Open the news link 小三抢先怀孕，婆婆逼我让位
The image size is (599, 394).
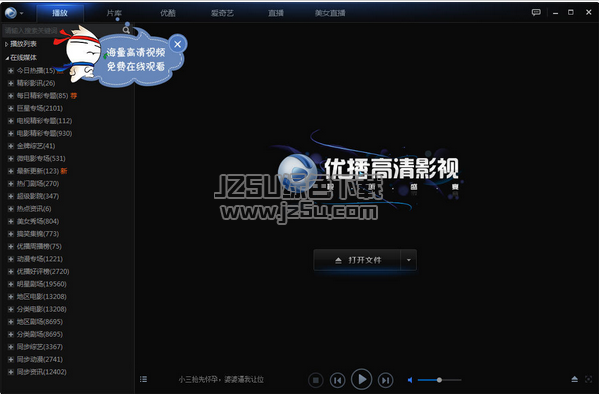tap(221, 379)
